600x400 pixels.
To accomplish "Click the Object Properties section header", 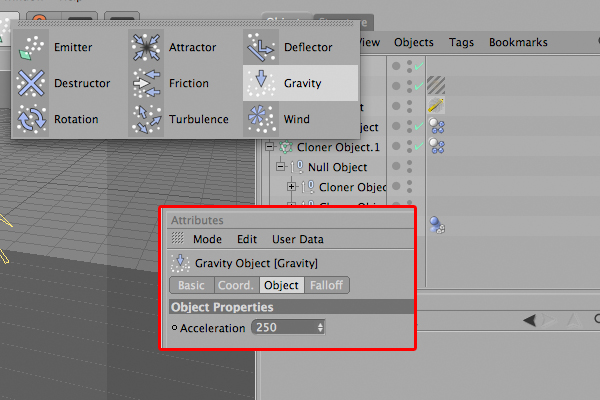I will (292, 307).
